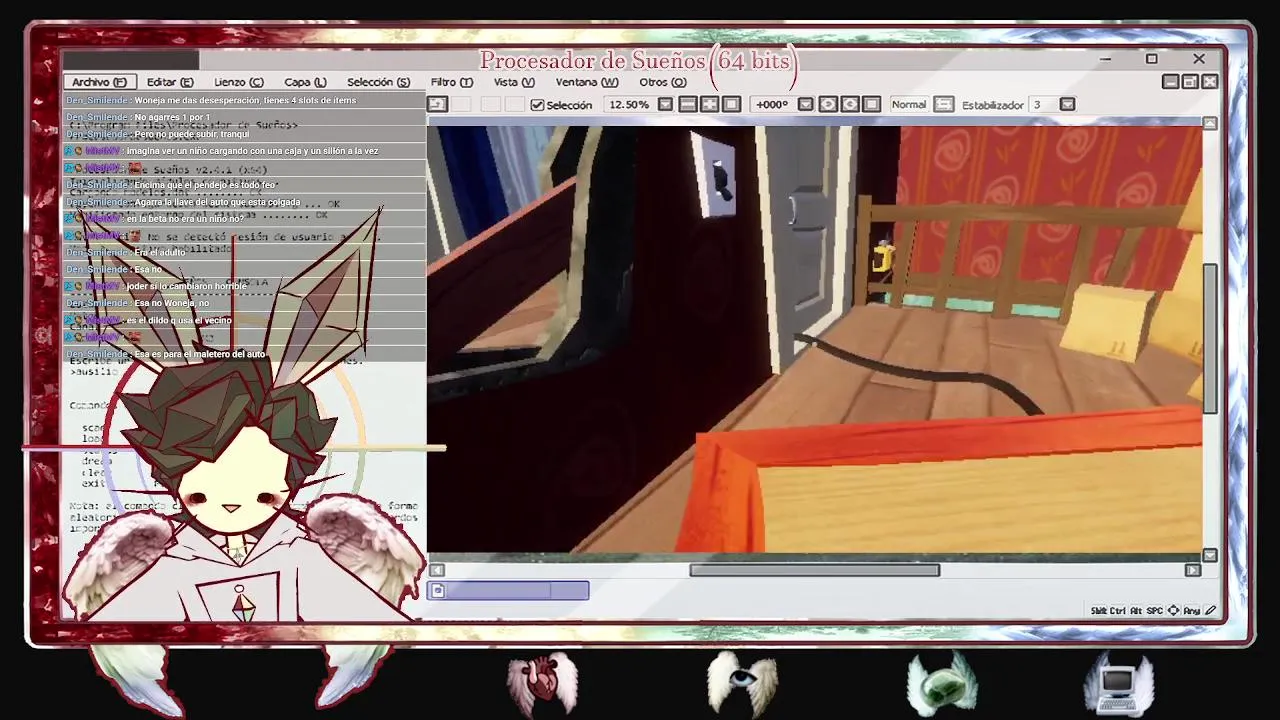
Task: Open the Estabilizador dropdown arrow
Action: [1067, 105]
